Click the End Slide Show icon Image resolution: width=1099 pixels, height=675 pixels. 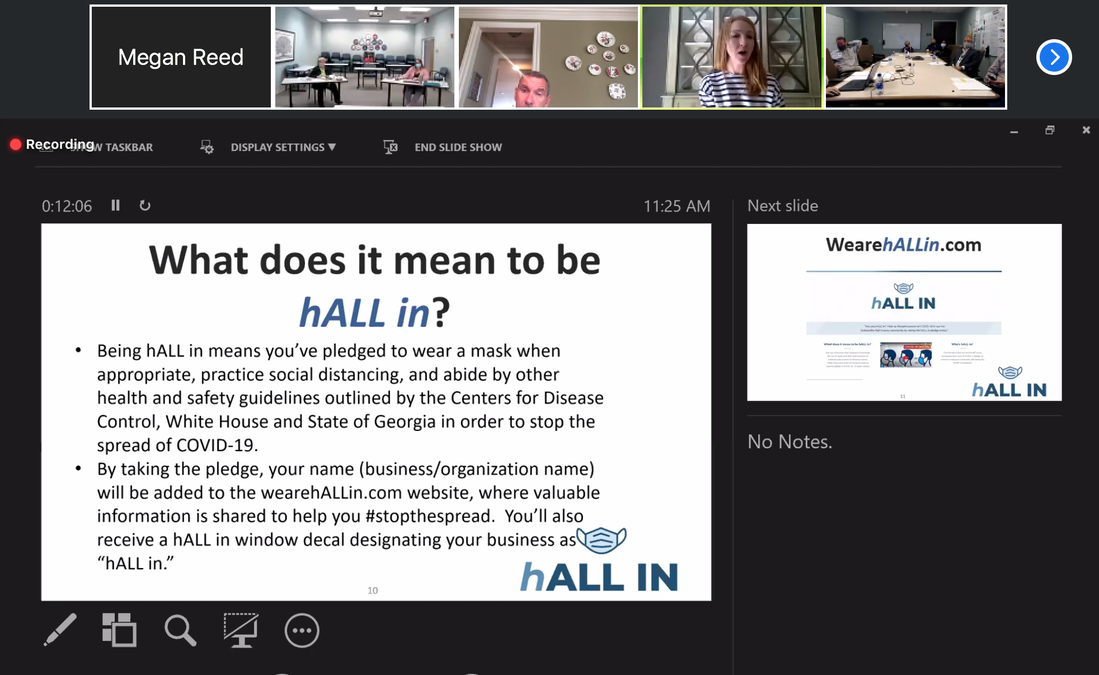click(391, 147)
